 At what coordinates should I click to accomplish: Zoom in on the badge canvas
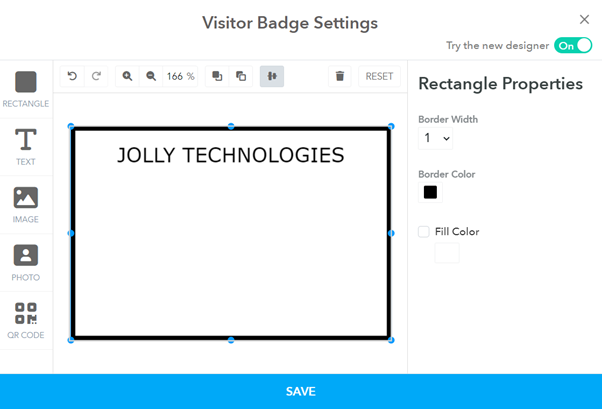point(127,76)
